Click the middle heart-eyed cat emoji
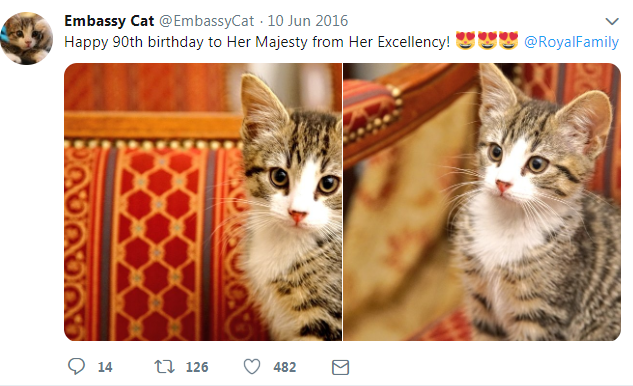This screenshot has width=633, height=386. click(487, 41)
